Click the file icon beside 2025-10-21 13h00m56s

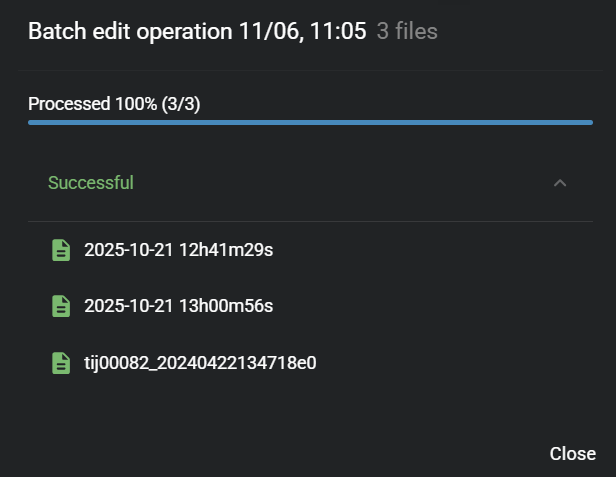point(61,306)
